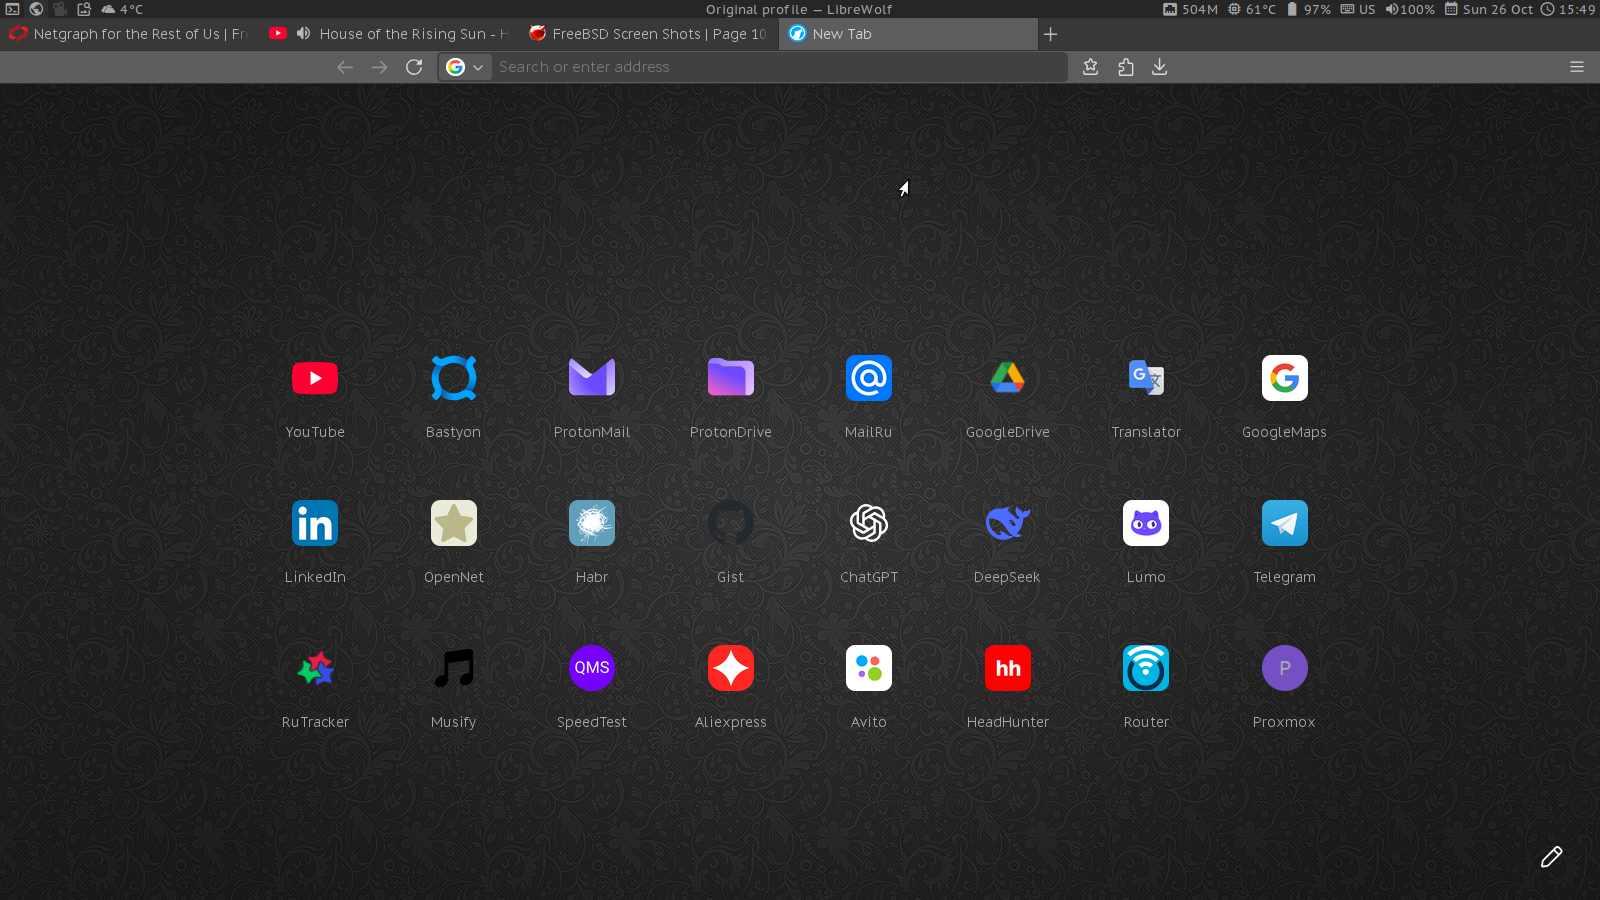This screenshot has width=1600, height=900.
Task: Open the Downloads panel in the toolbar
Action: pyautogui.click(x=1159, y=67)
